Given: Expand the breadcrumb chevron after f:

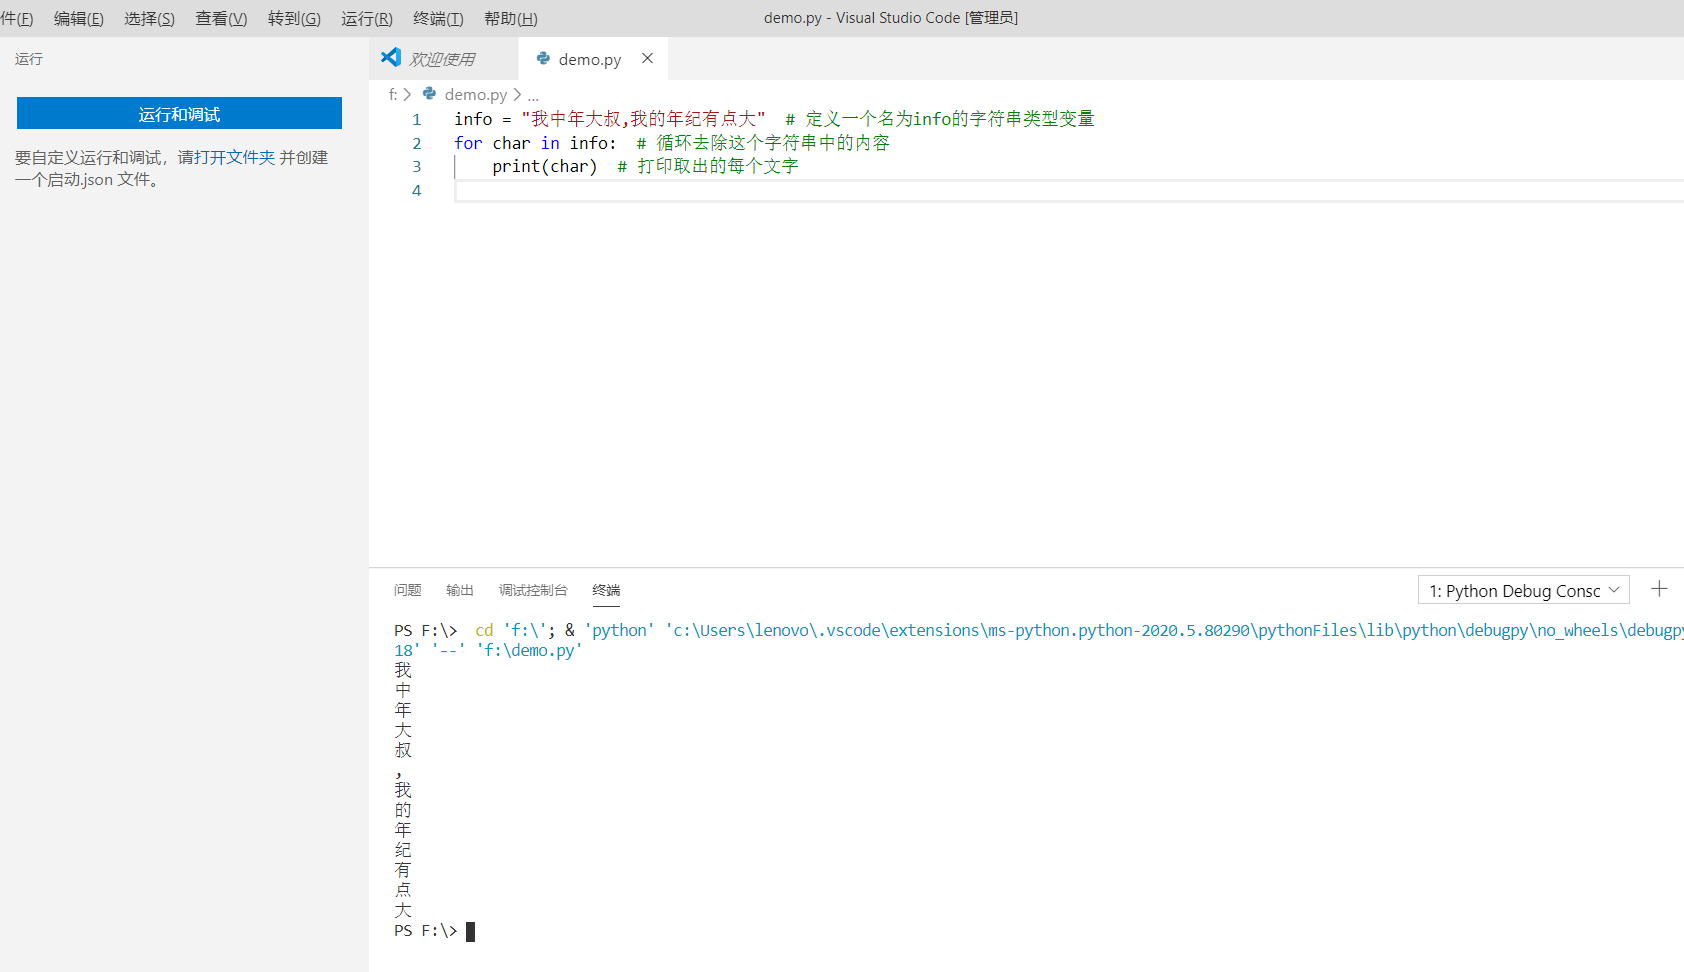Looking at the screenshot, I should tap(407, 94).
